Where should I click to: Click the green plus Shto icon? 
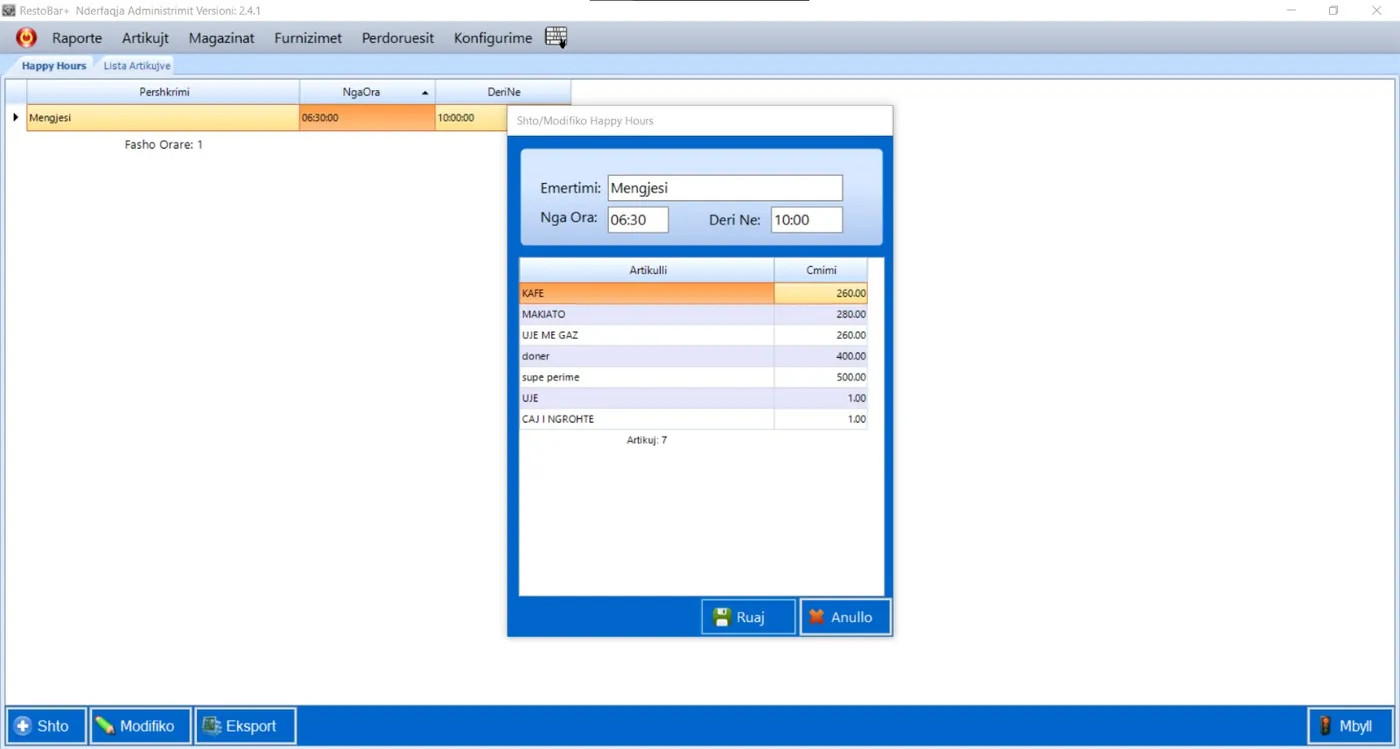[23, 726]
